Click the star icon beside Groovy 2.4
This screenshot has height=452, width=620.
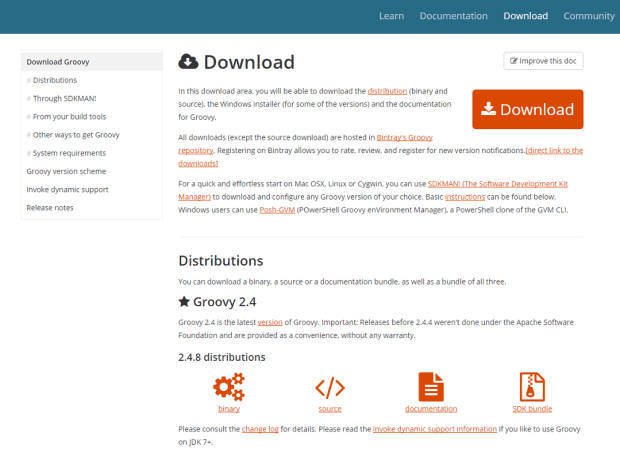(x=184, y=301)
